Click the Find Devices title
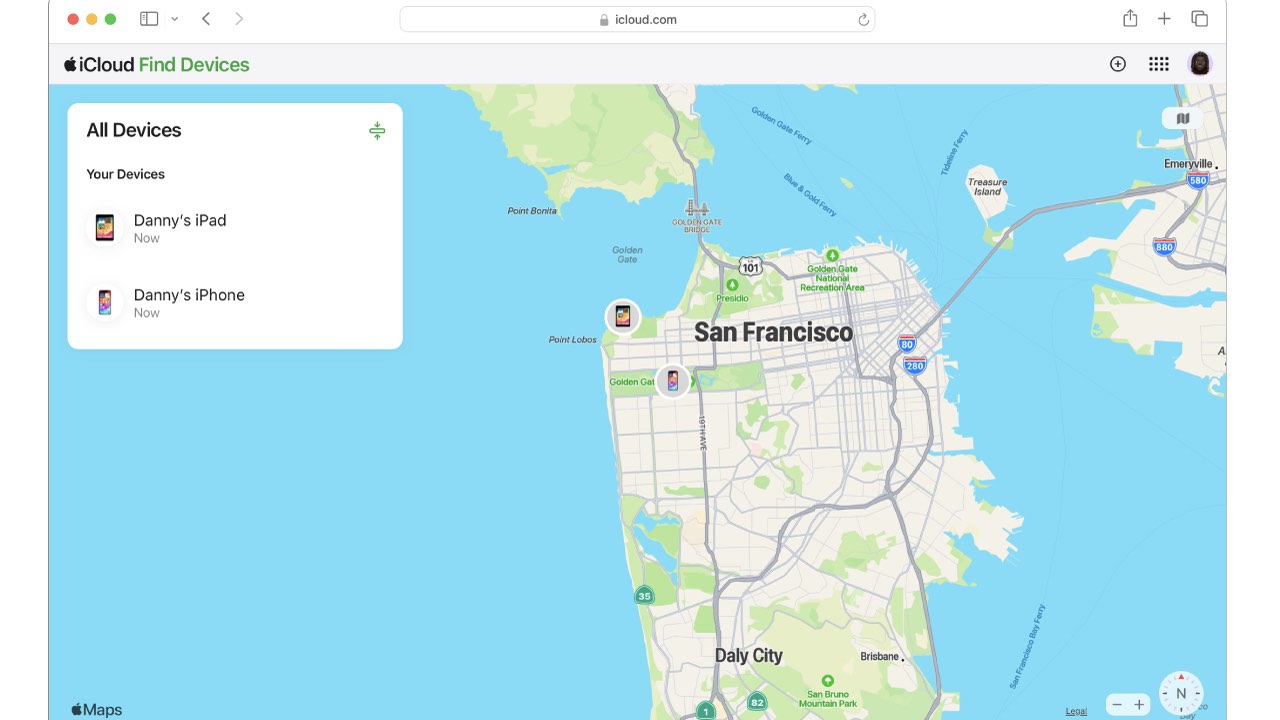 point(194,65)
